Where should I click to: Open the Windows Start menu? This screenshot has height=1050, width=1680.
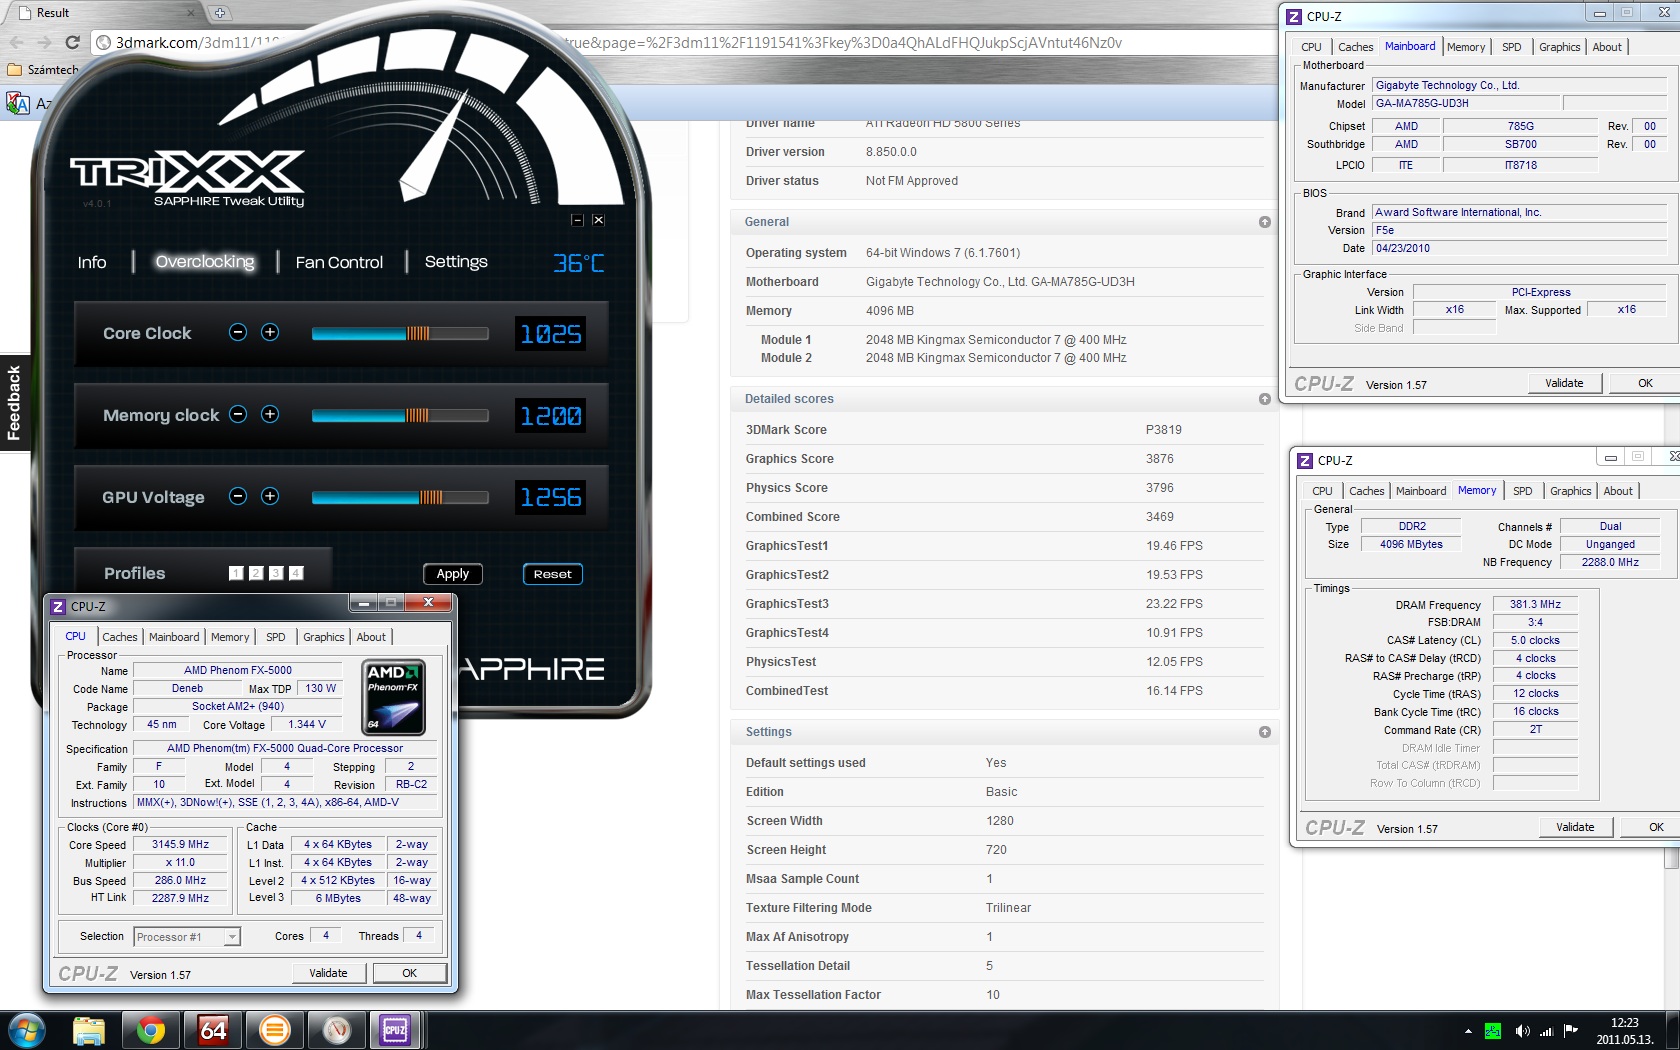tap(26, 1030)
